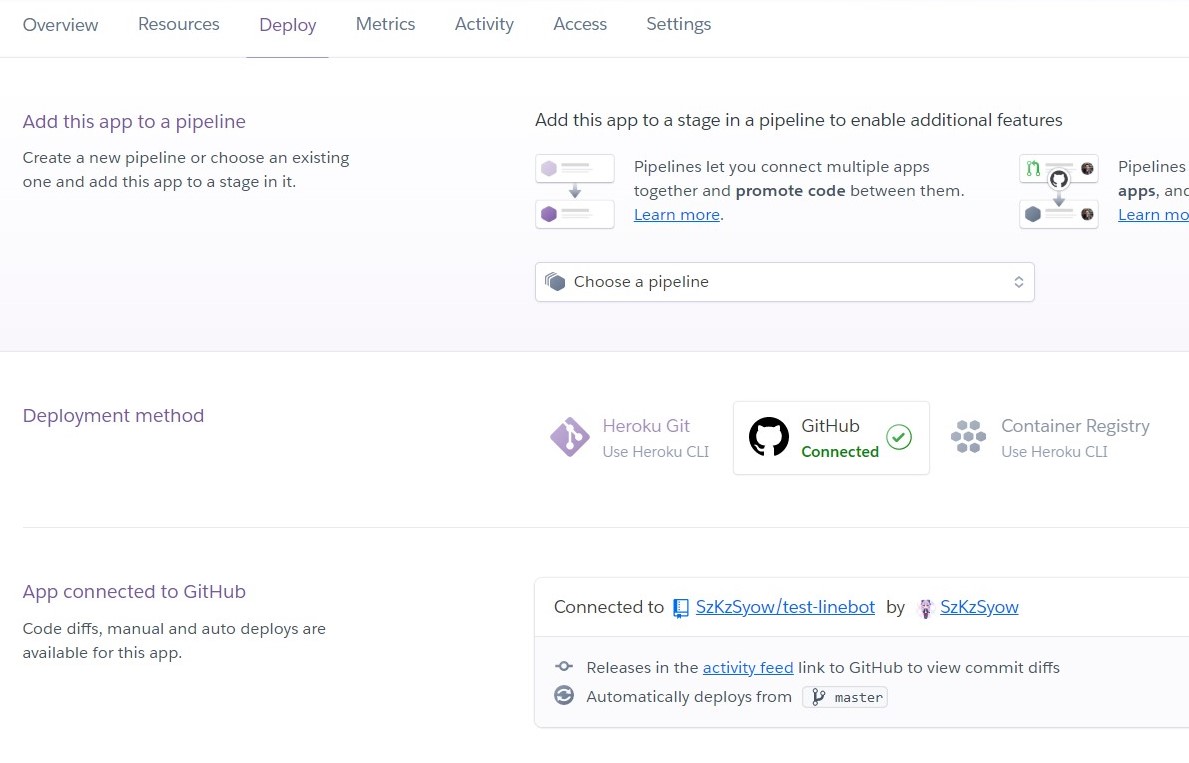The image size is (1189, 763).
Task: Select Heroku Git deployment method
Action: click(x=630, y=438)
